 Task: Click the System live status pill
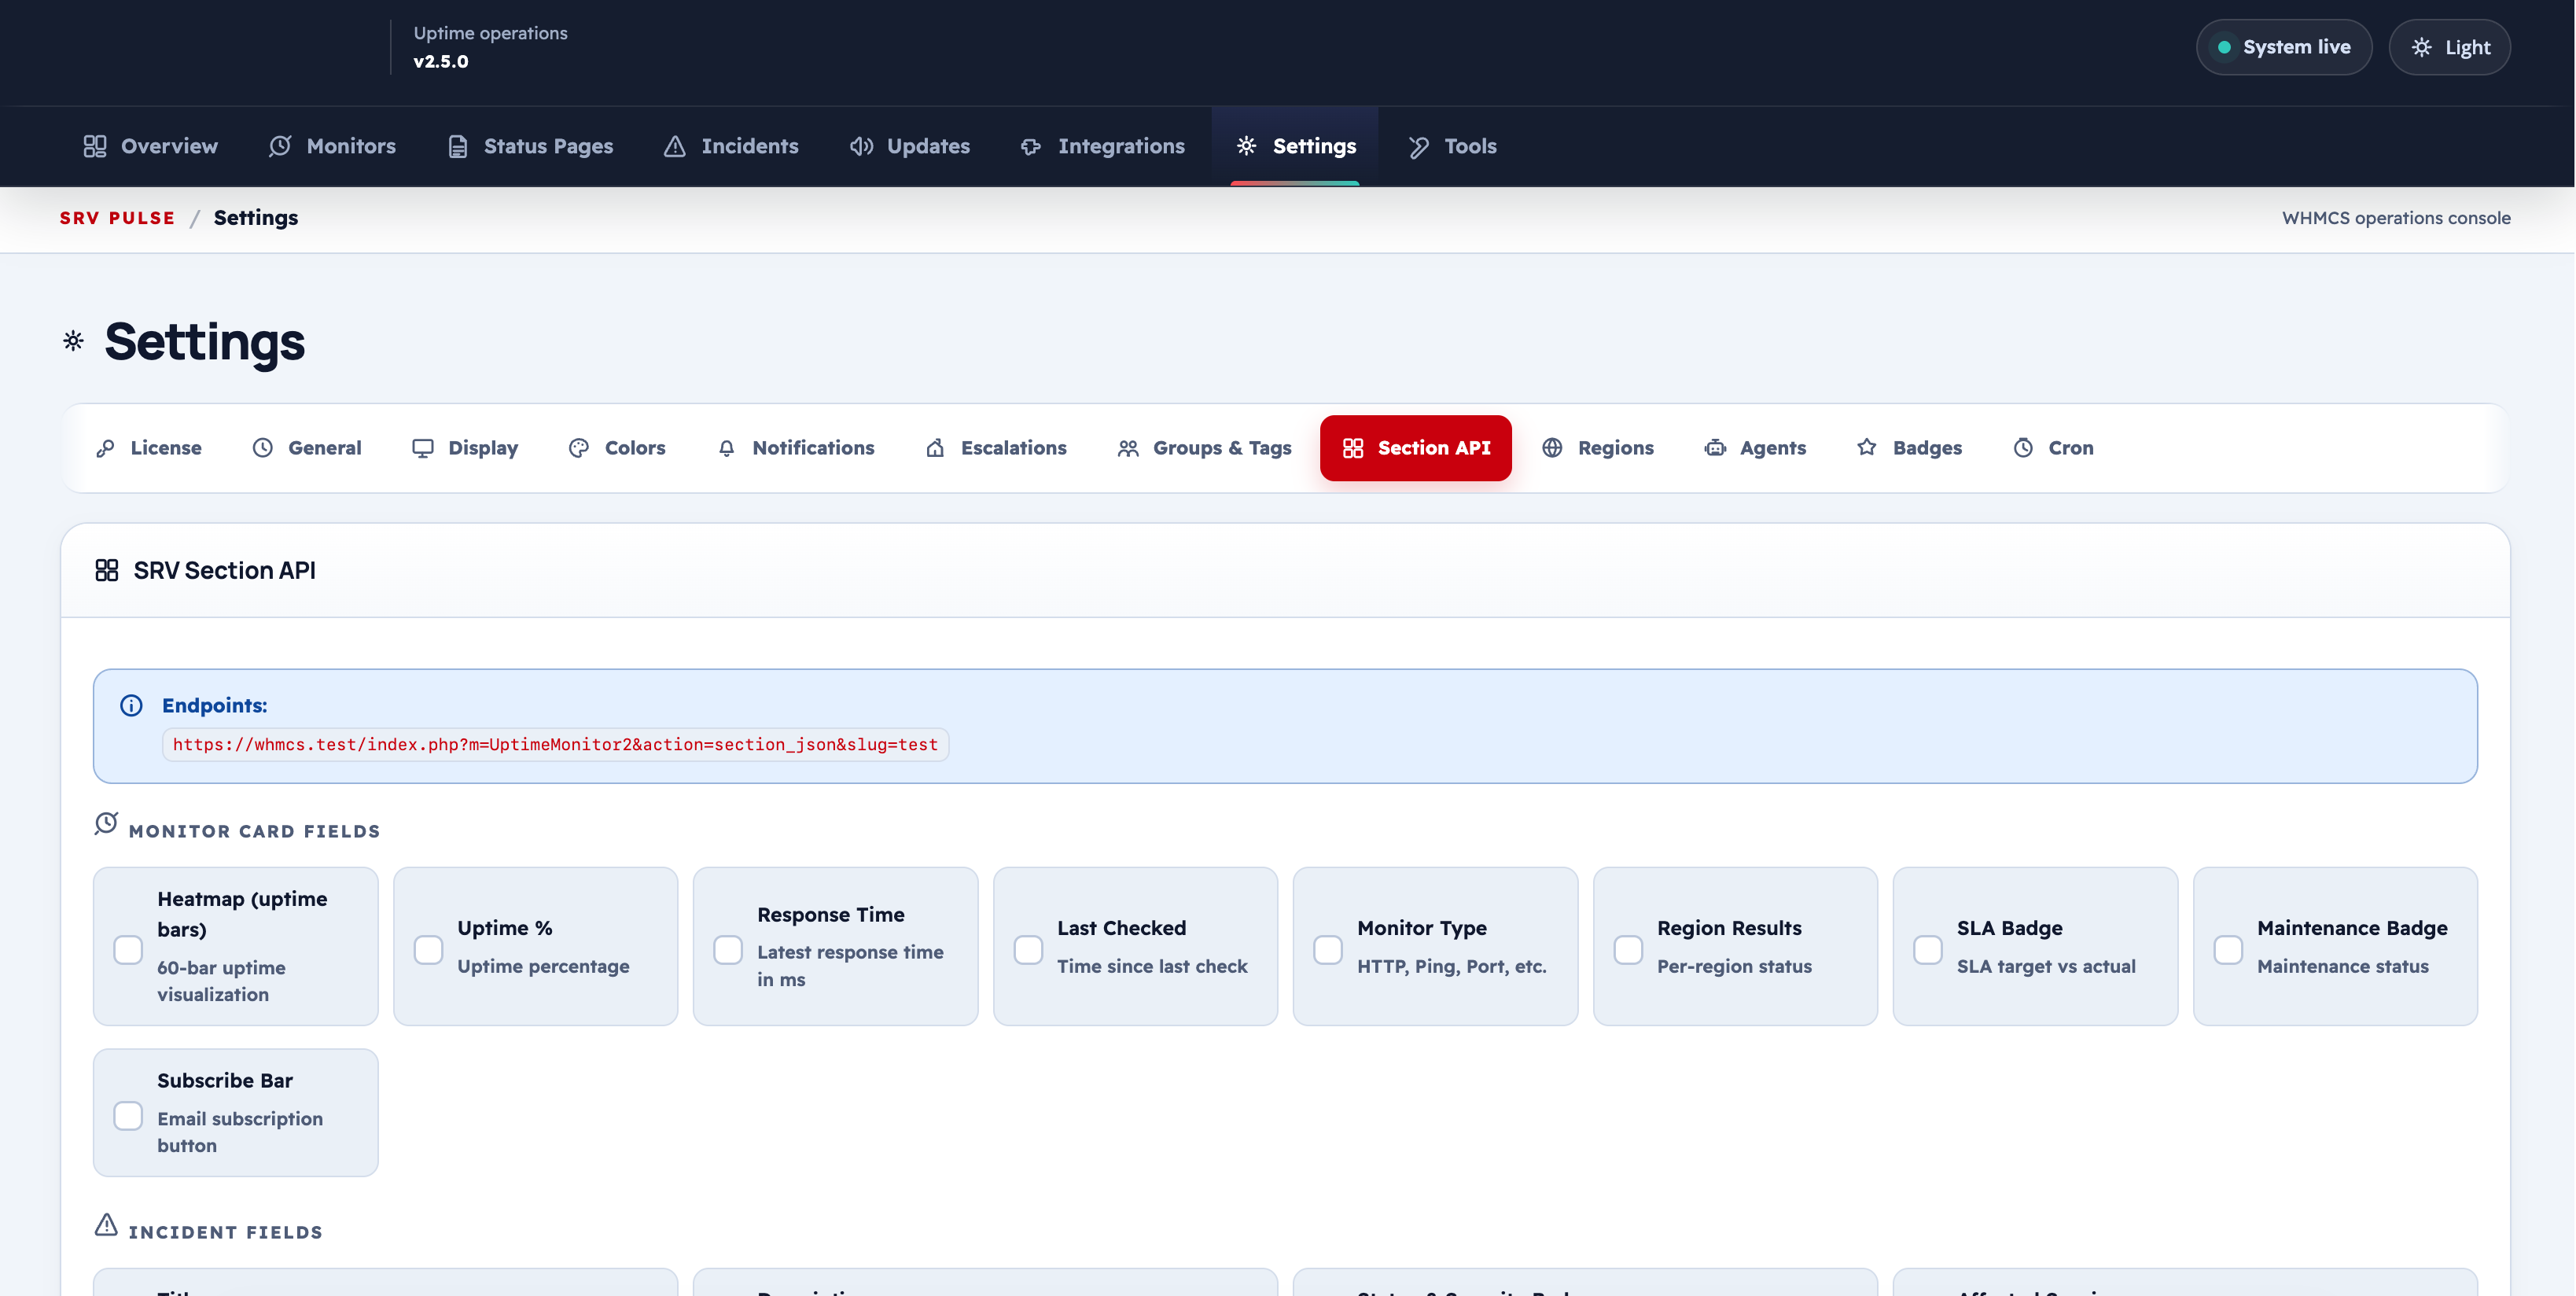pyautogui.click(x=2284, y=47)
